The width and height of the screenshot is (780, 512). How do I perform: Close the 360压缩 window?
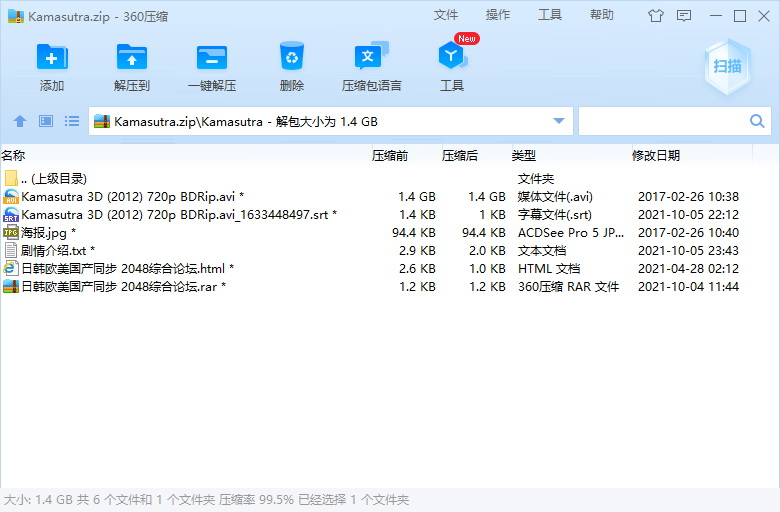click(x=764, y=16)
